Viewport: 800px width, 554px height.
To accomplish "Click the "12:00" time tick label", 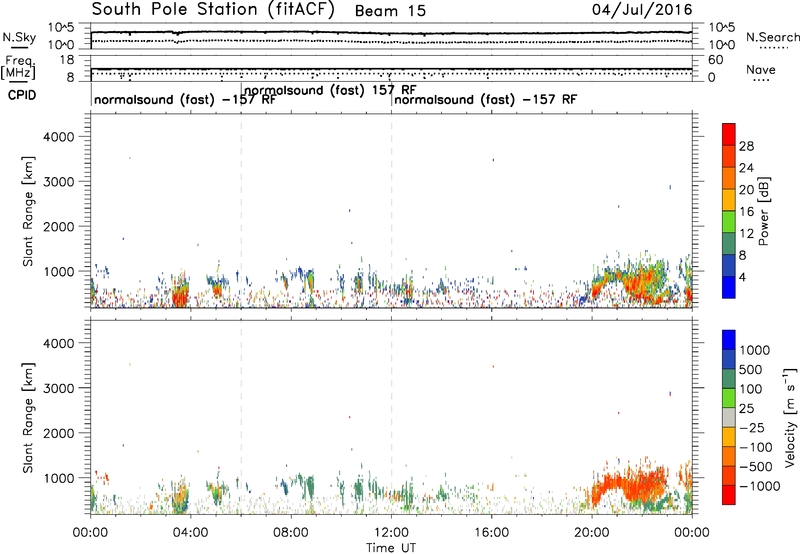I will 391,533.
